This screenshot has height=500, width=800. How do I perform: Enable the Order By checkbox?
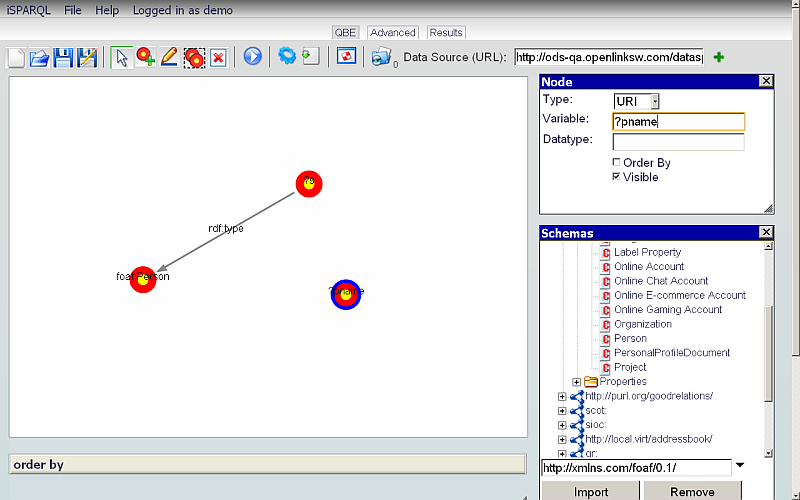pos(616,162)
